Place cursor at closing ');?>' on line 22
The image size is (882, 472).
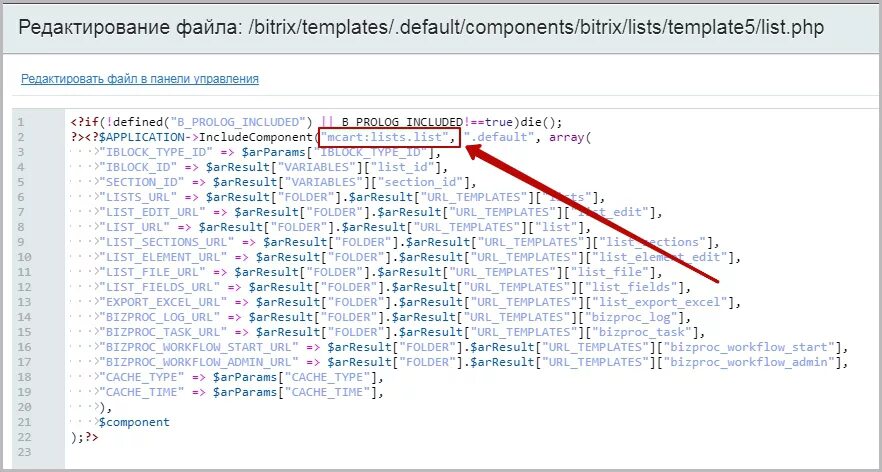click(85, 437)
